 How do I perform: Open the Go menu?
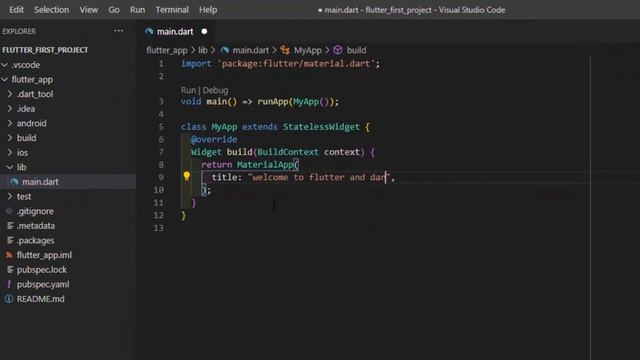[114, 10]
